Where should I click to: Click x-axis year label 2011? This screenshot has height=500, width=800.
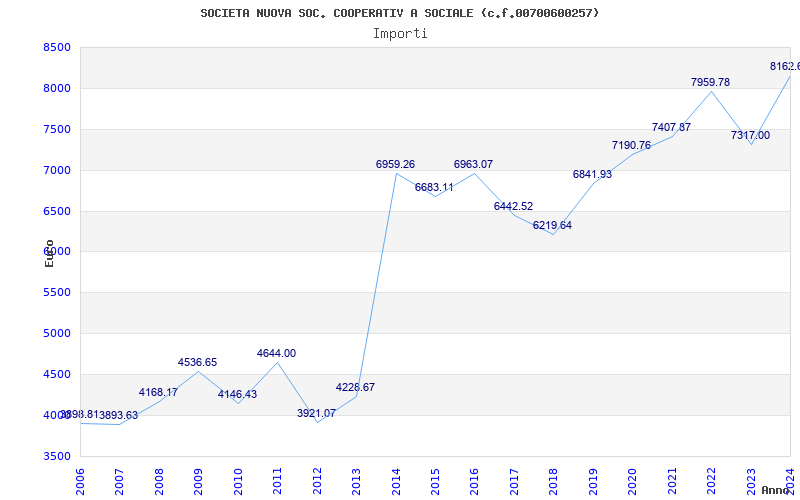point(278,481)
